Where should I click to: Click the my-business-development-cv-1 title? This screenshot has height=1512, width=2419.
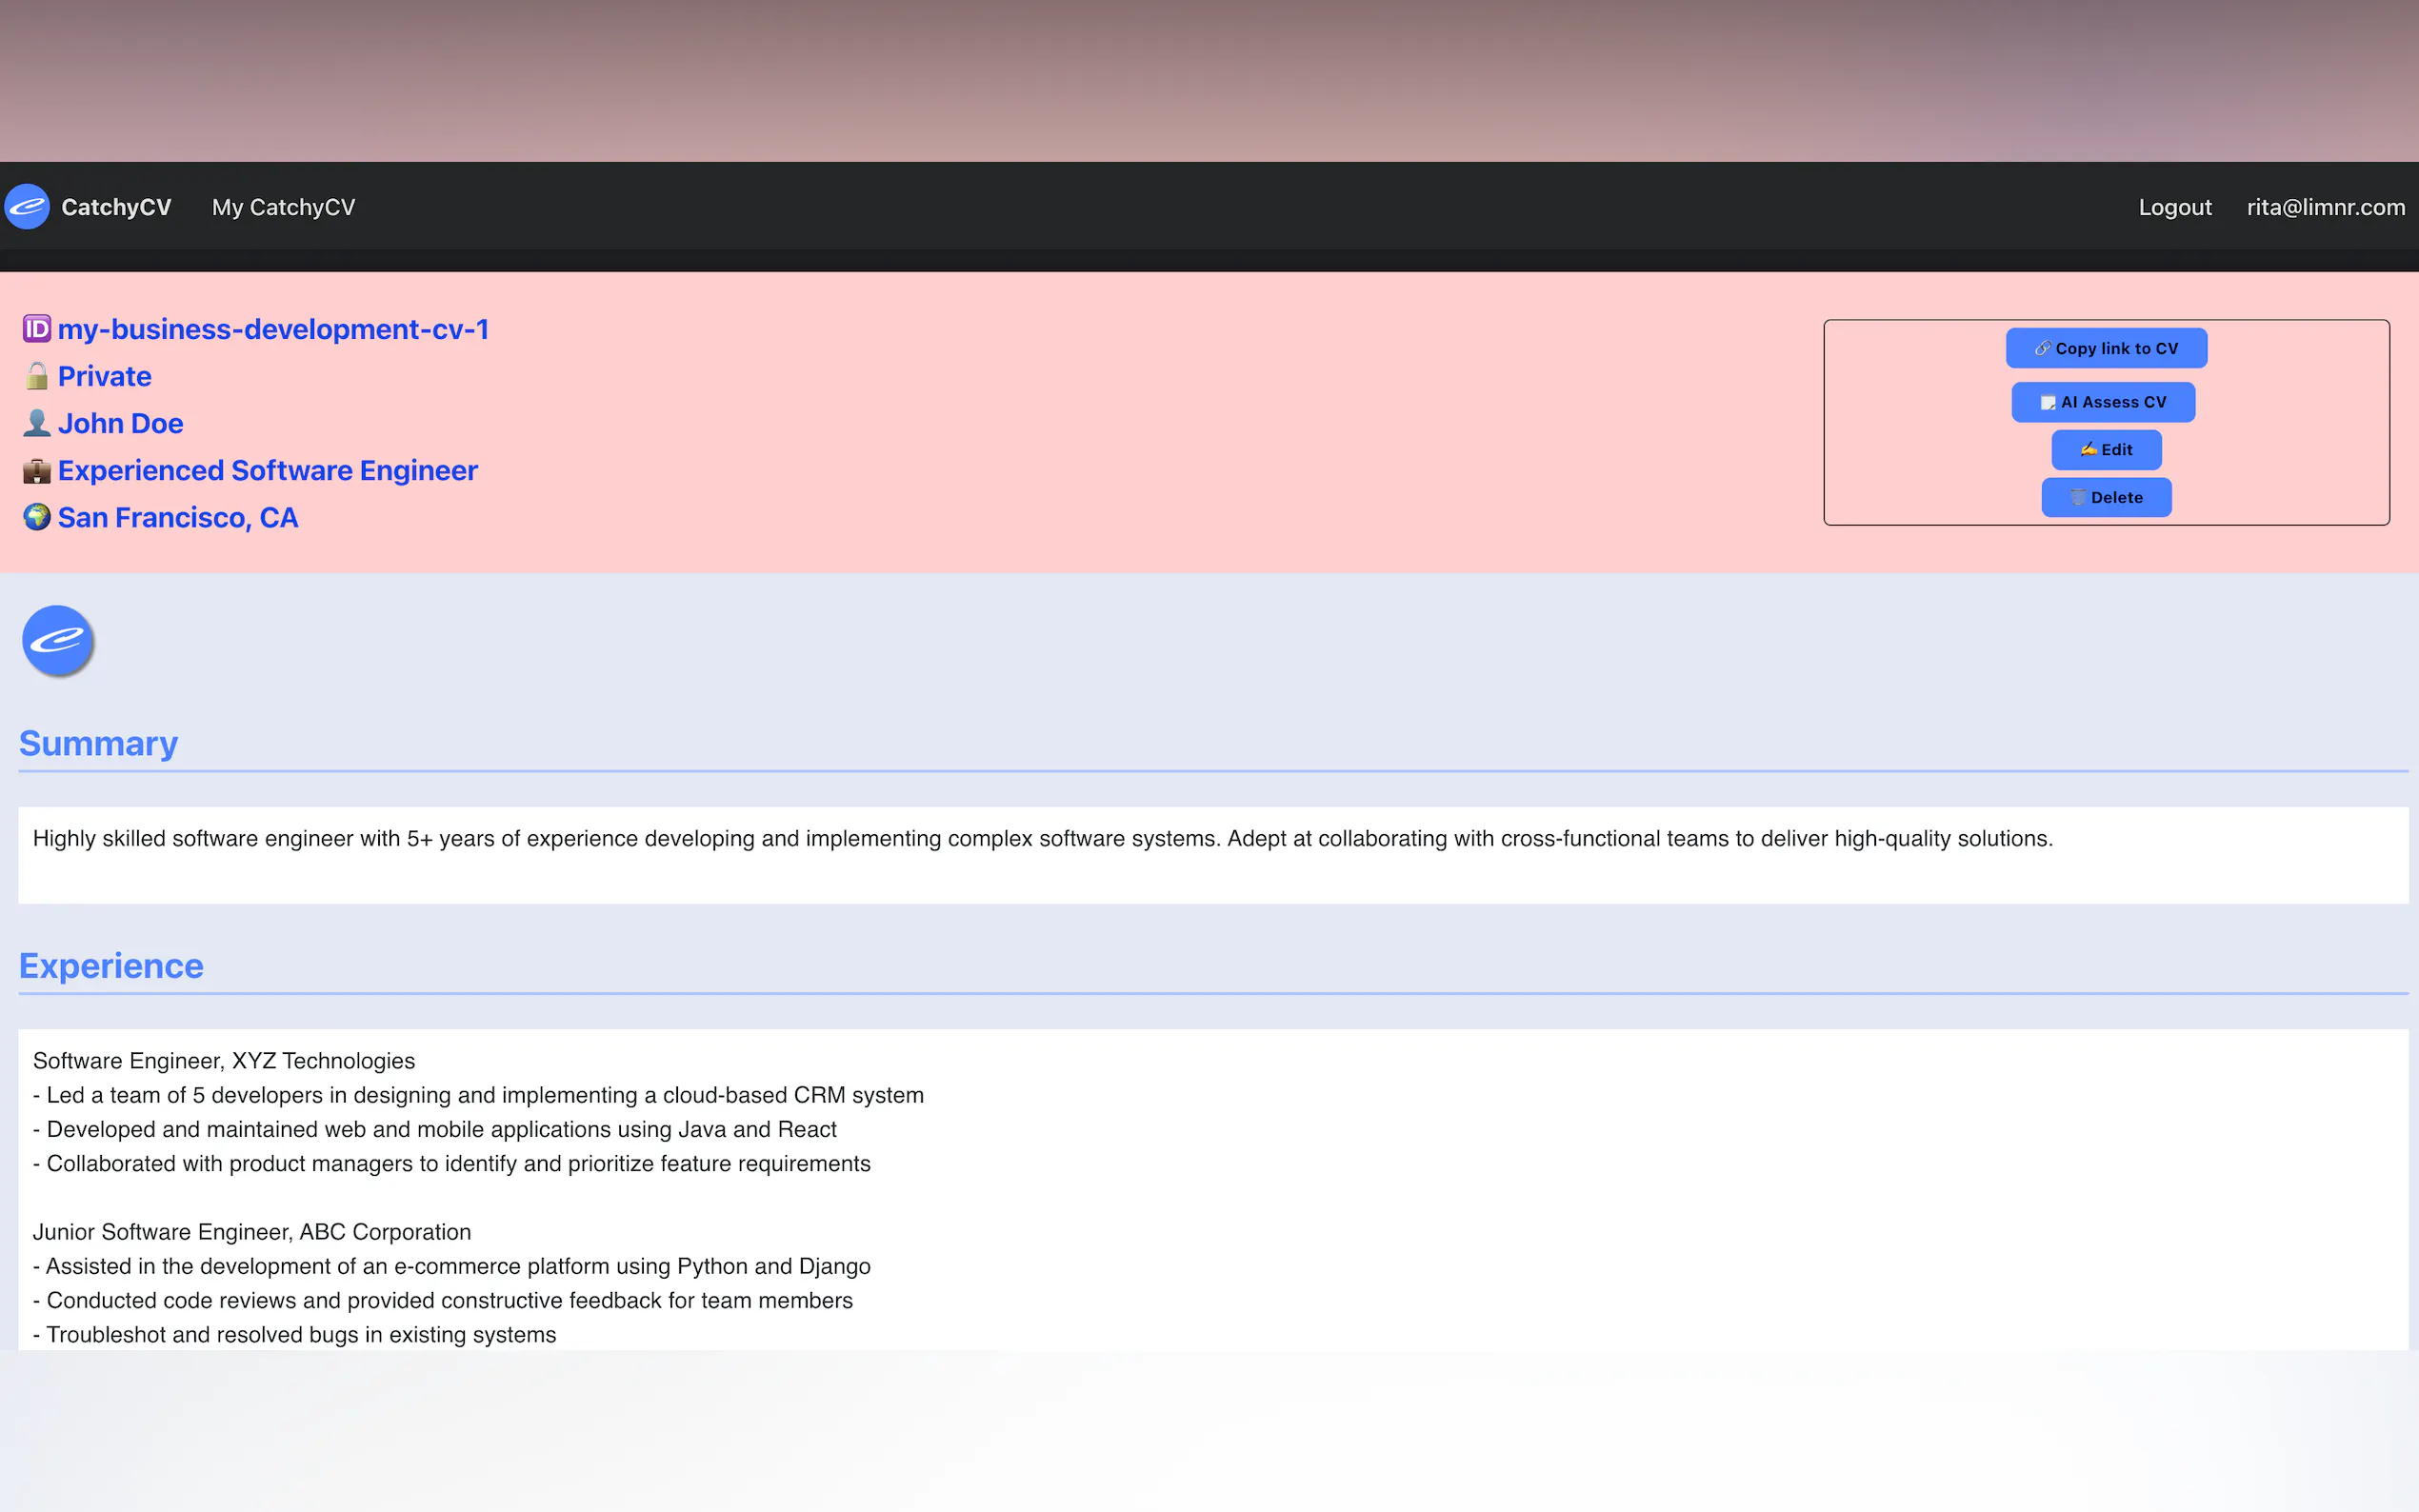[273, 329]
